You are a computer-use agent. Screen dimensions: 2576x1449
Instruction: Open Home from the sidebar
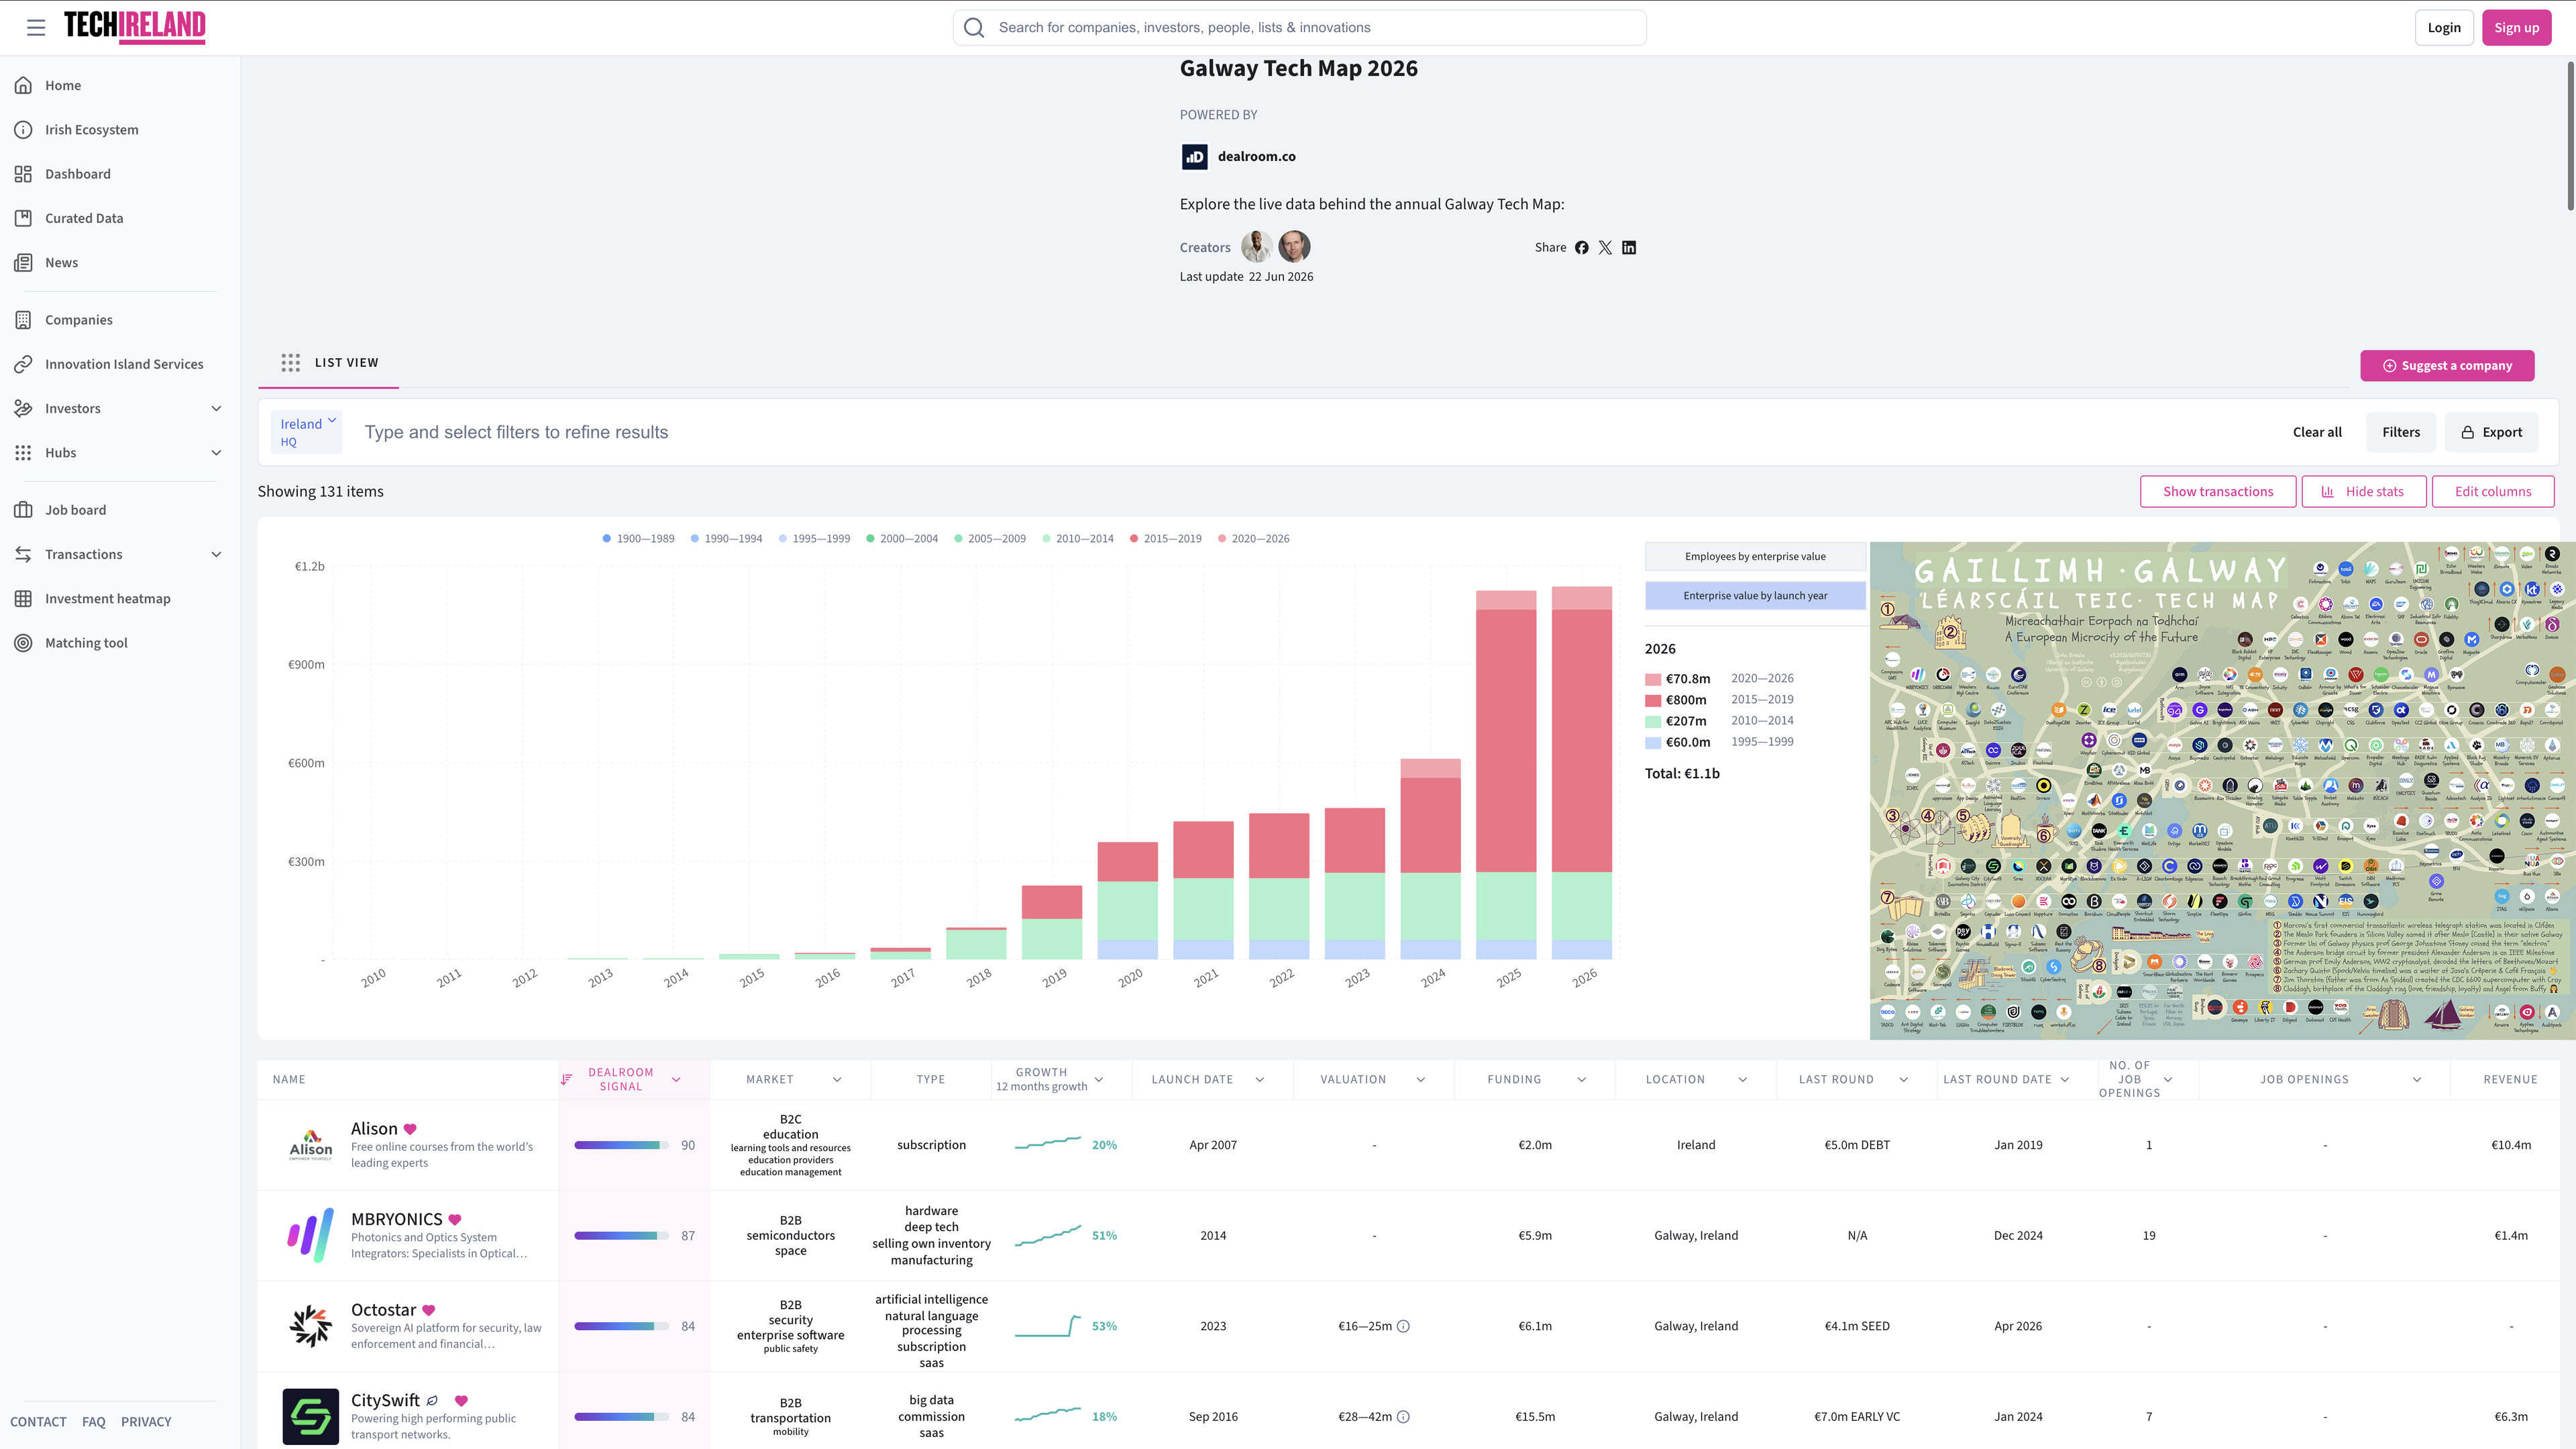pyautogui.click(x=63, y=85)
